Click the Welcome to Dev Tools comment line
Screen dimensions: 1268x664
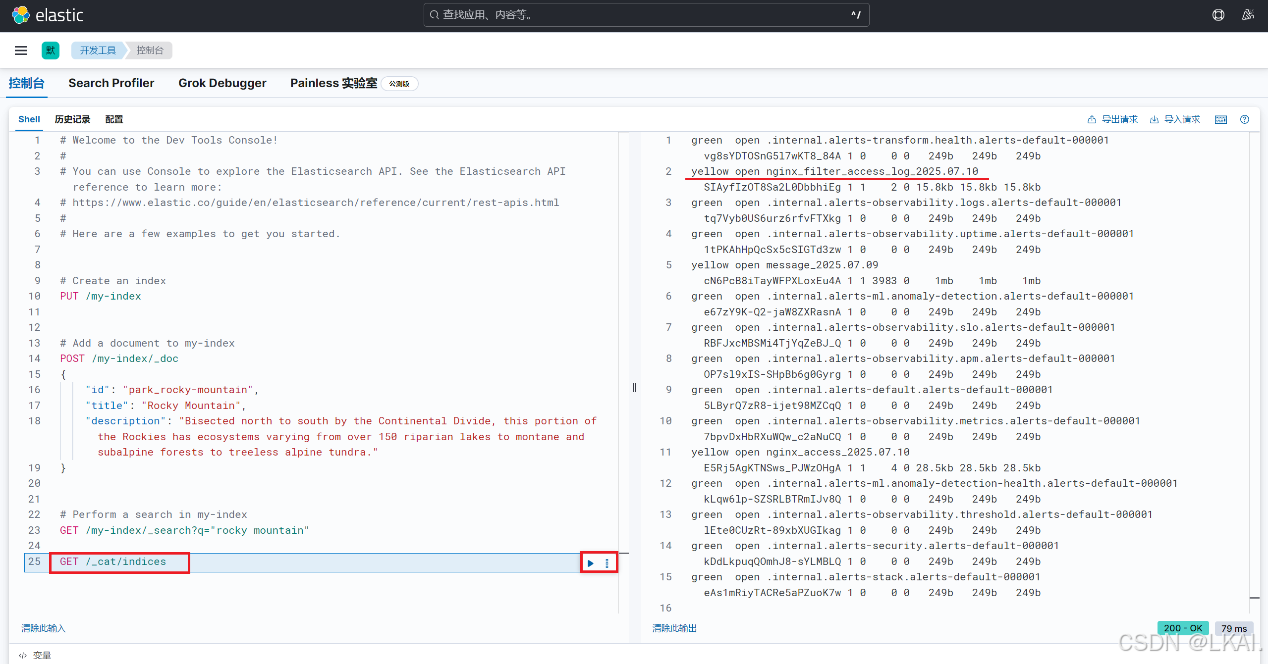pos(169,140)
